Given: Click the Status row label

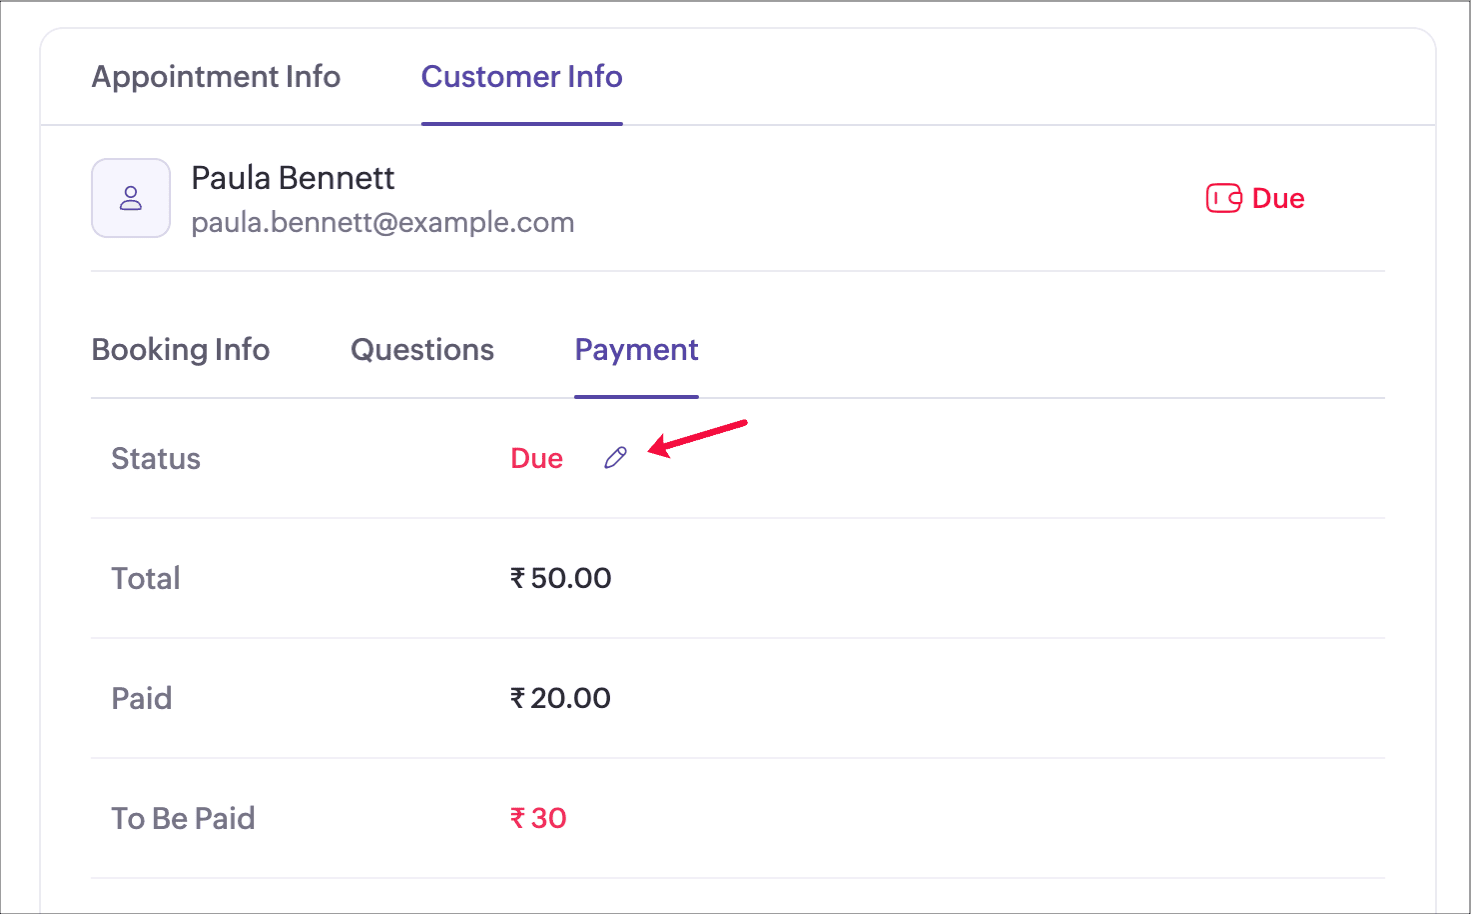Looking at the screenshot, I should (x=156, y=458).
